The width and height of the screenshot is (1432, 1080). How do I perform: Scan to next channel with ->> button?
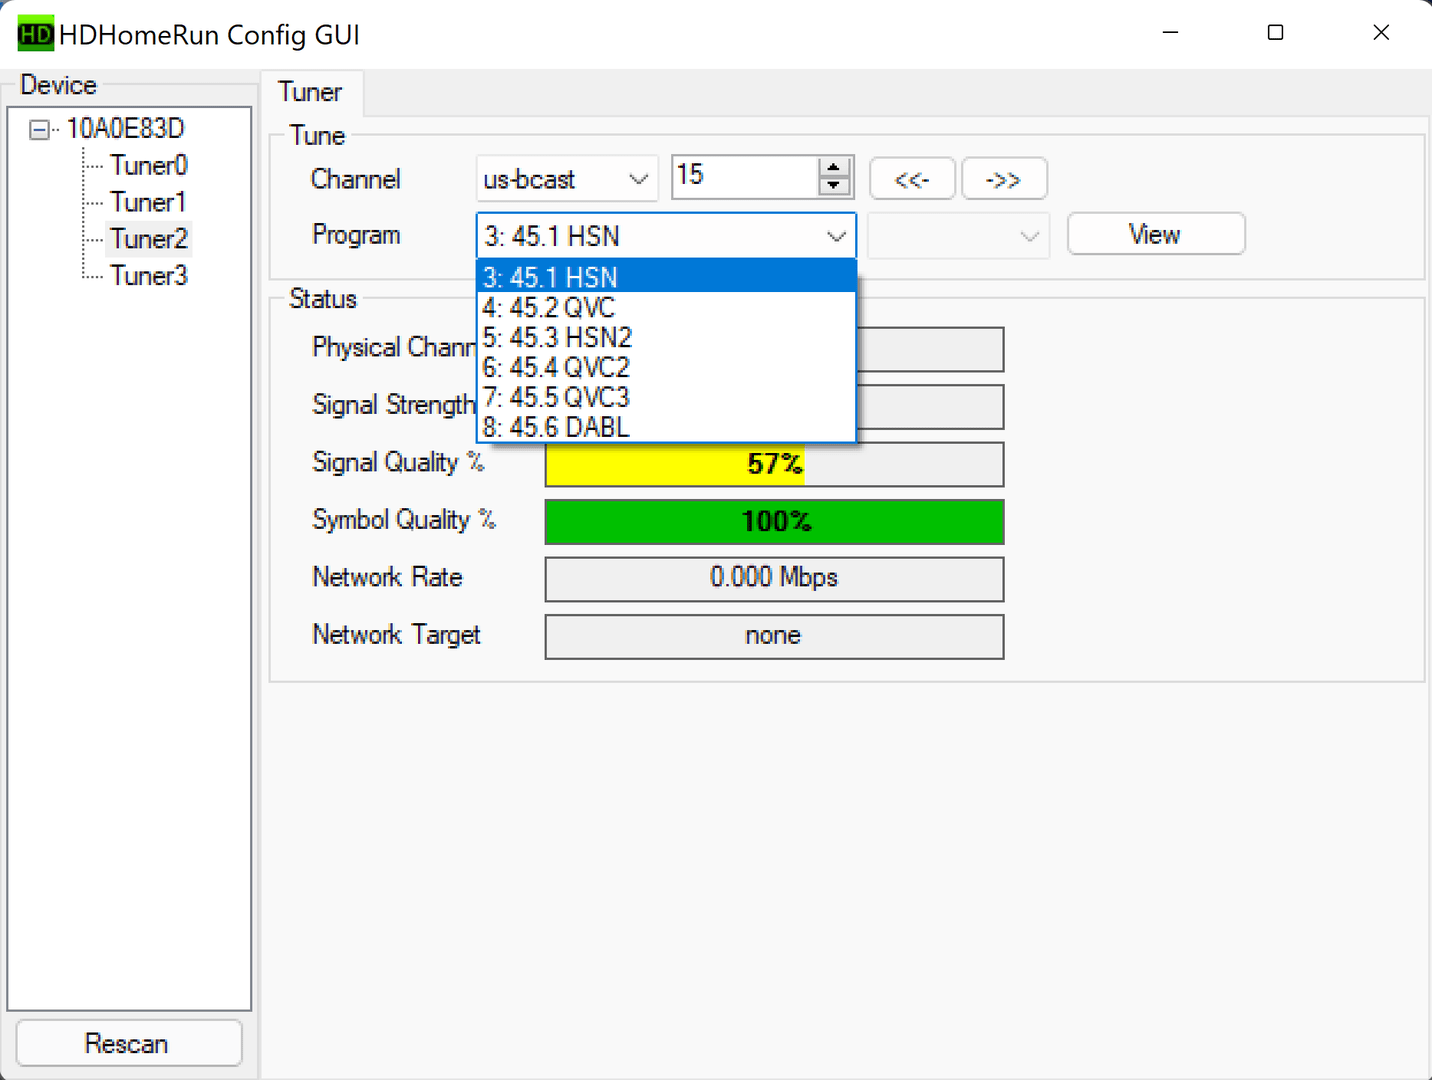pos(1004,180)
